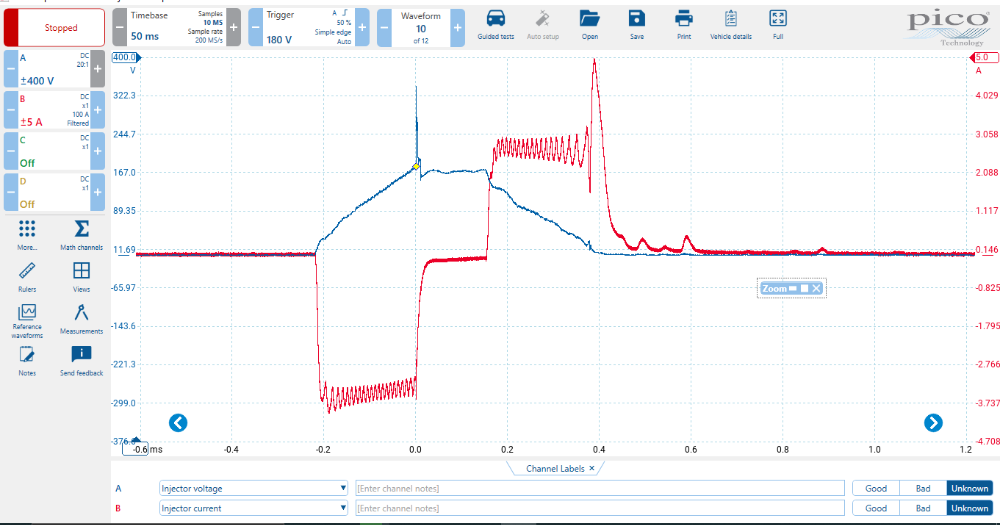Open Vehicle details clipboard icon
The width and height of the screenshot is (1000, 525).
[x=730, y=20]
